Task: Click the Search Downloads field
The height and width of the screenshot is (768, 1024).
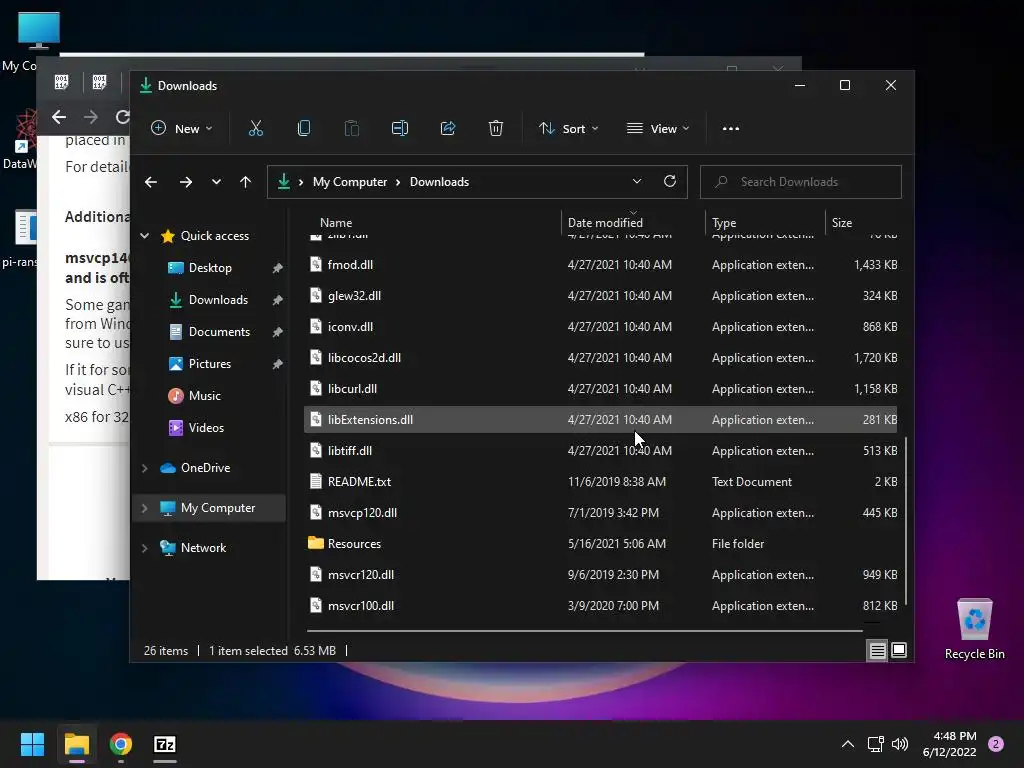Action: tap(801, 182)
